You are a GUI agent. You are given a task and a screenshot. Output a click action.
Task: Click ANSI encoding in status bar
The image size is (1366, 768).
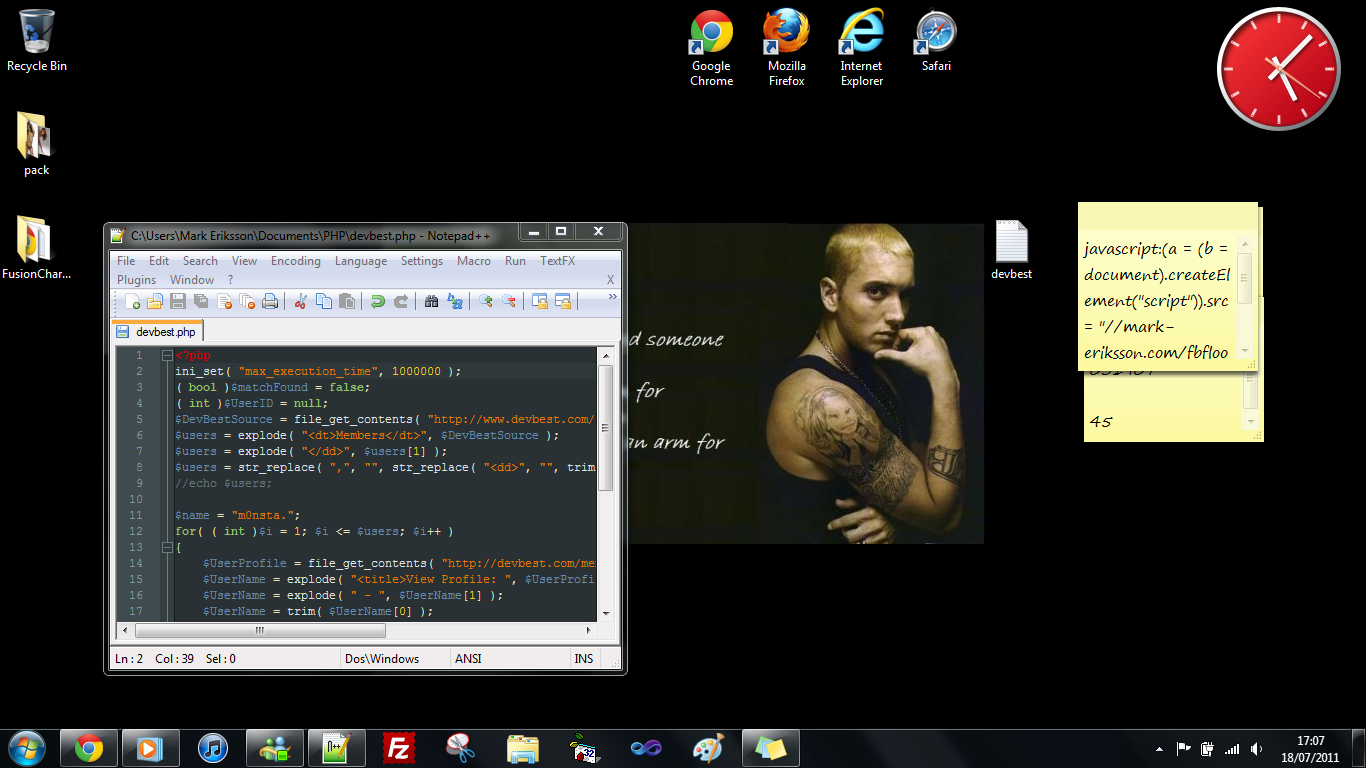point(467,659)
